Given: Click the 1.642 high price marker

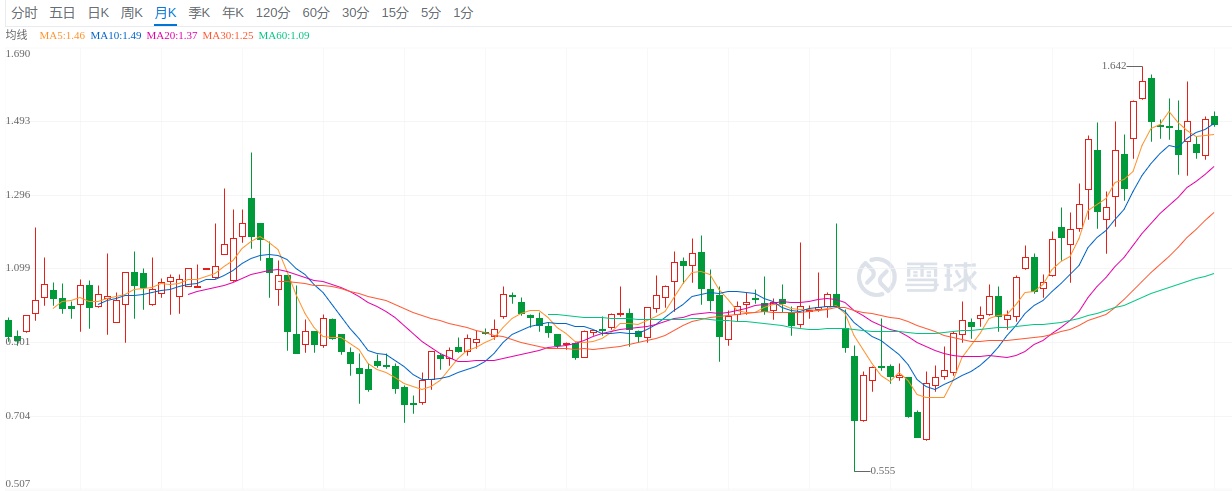Looking at the screenshot, I should point(1114,66).
